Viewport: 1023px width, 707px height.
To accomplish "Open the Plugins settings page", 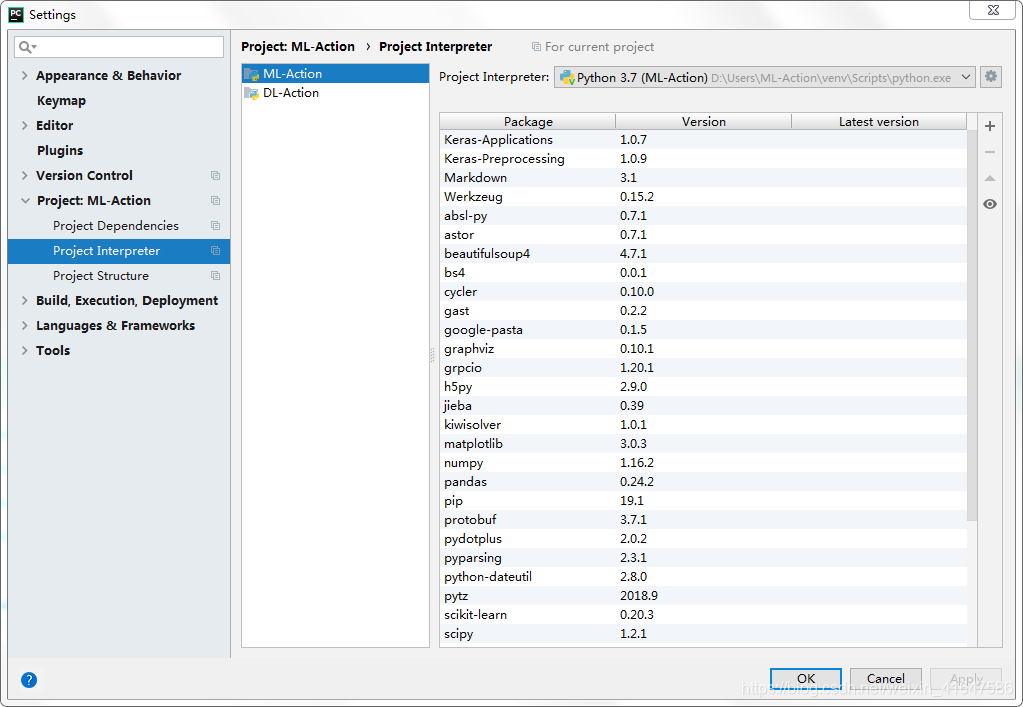I will 60,151.
